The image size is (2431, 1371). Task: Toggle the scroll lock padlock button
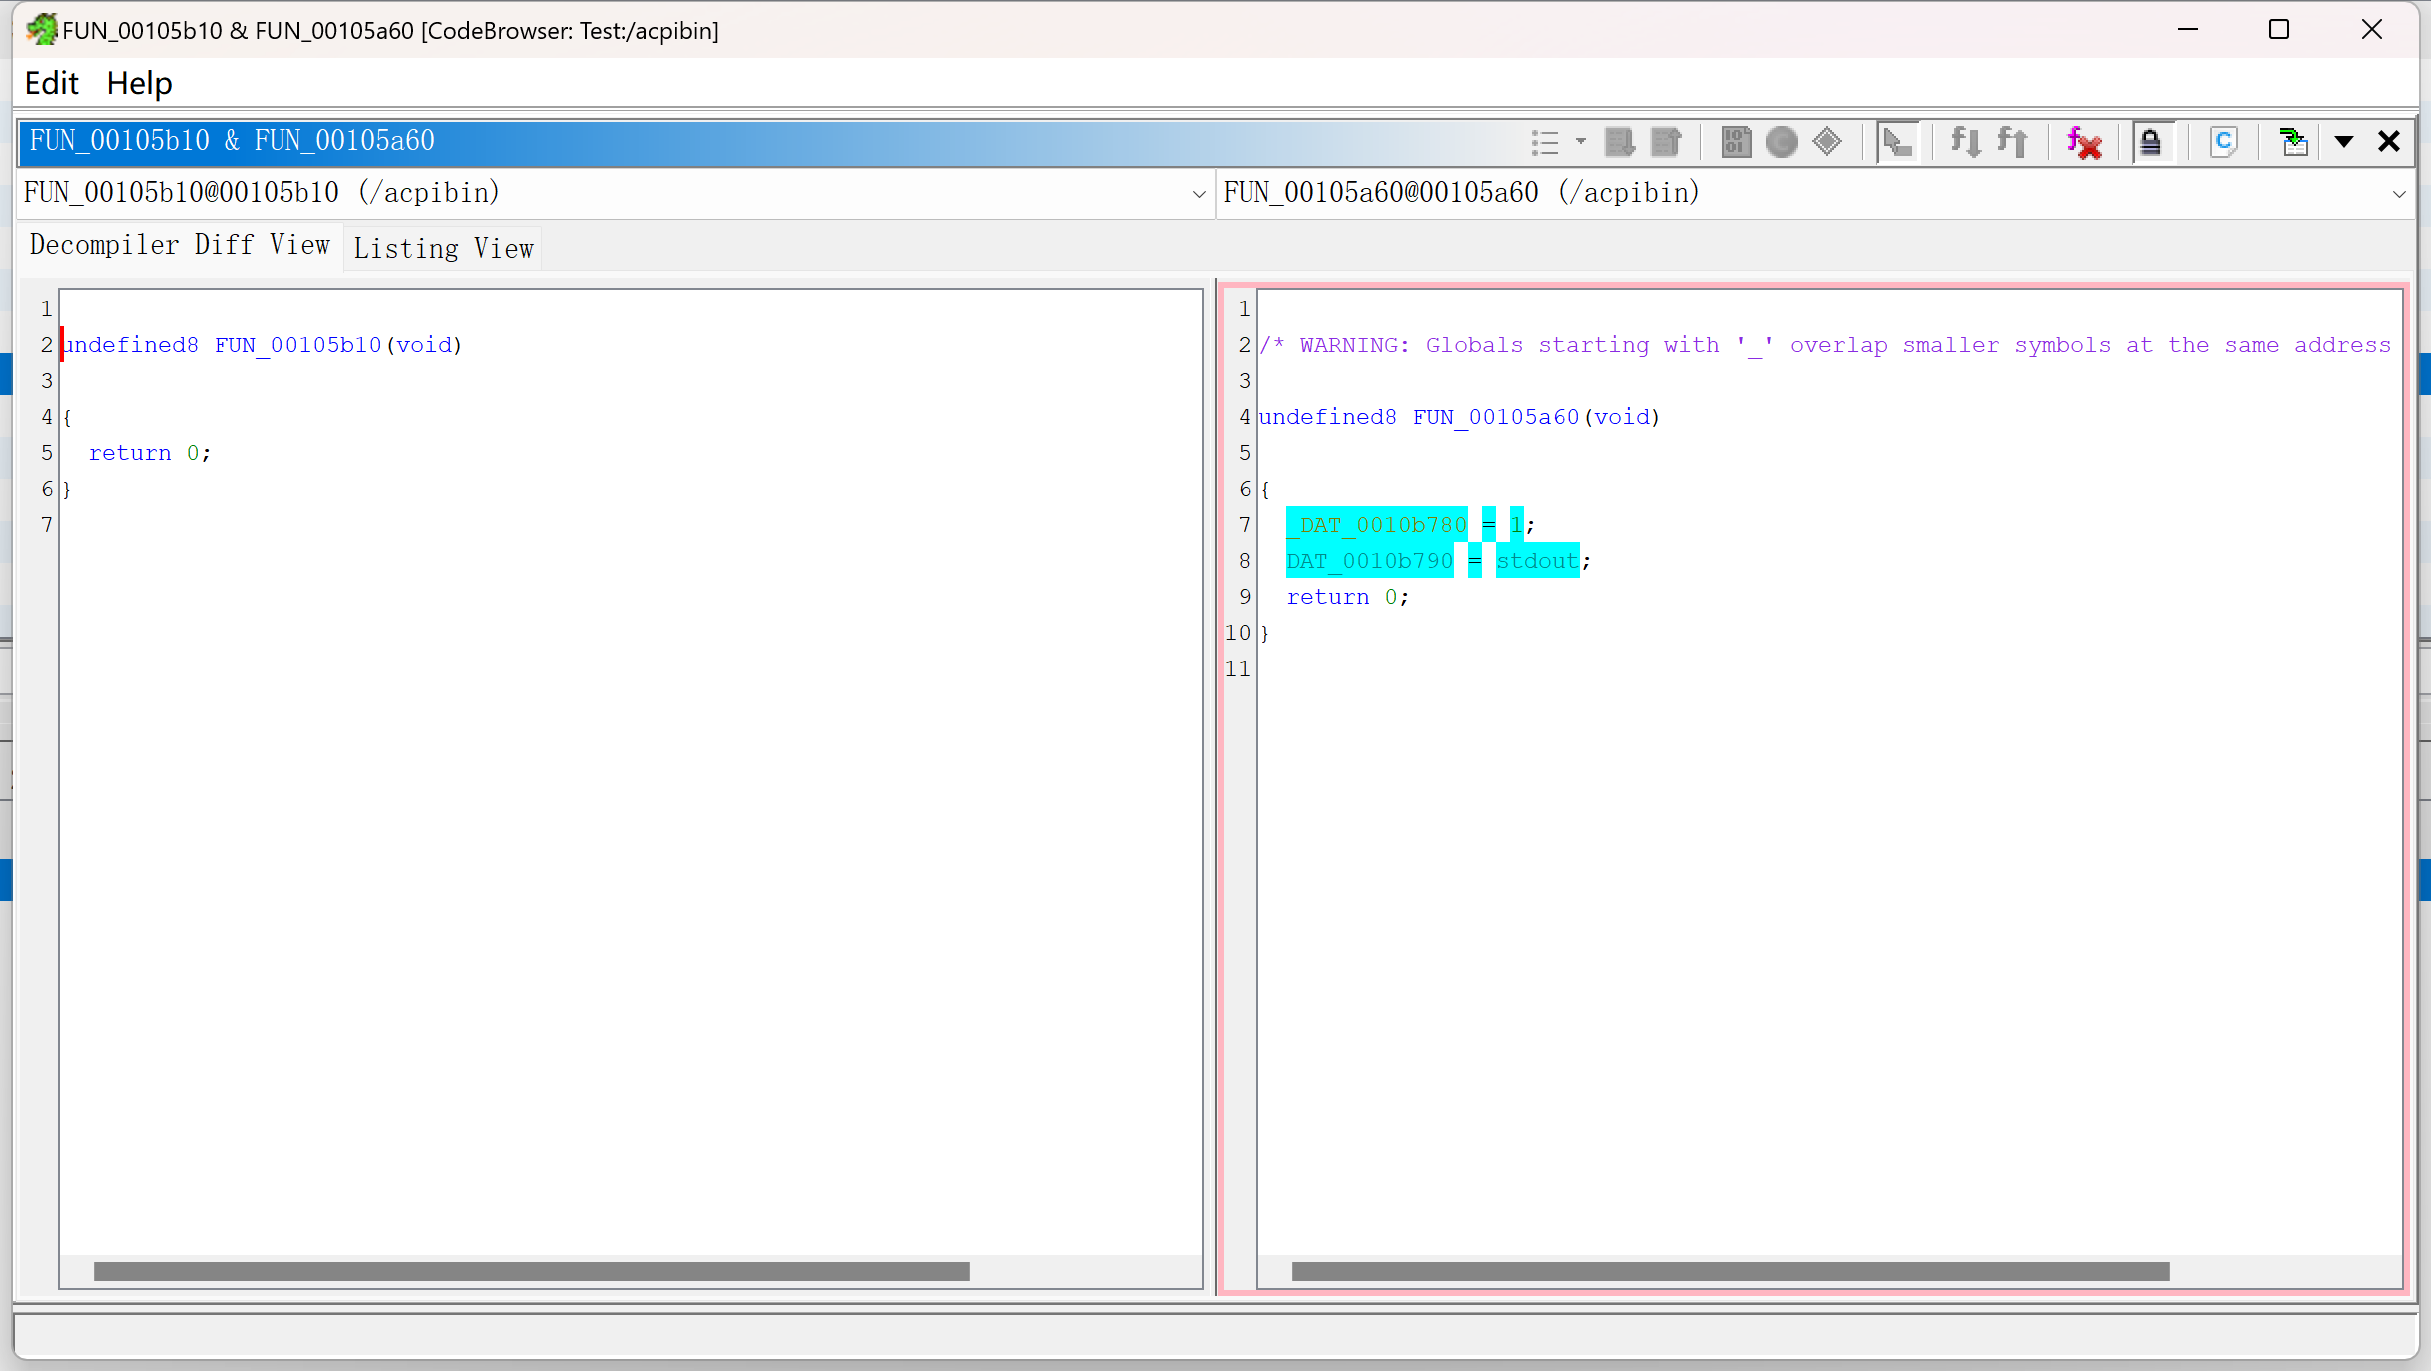pos(2151,142)
